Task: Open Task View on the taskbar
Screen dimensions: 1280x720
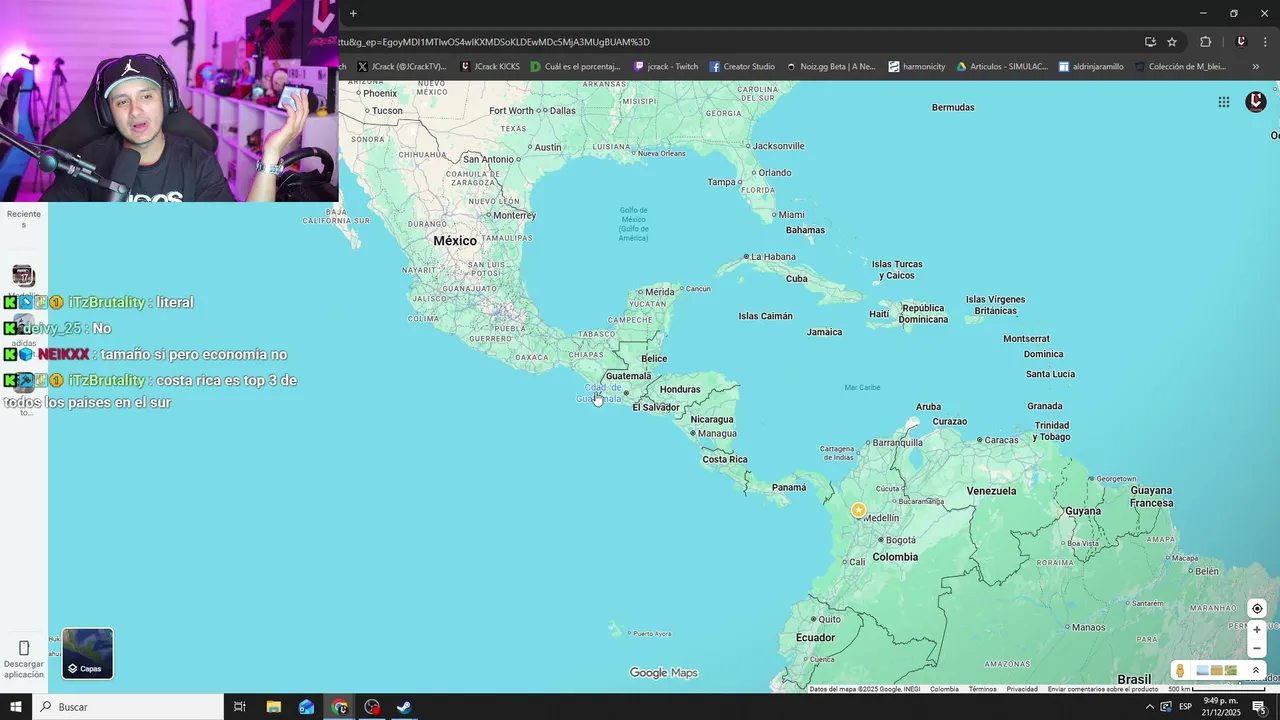Action: [240, 707]
